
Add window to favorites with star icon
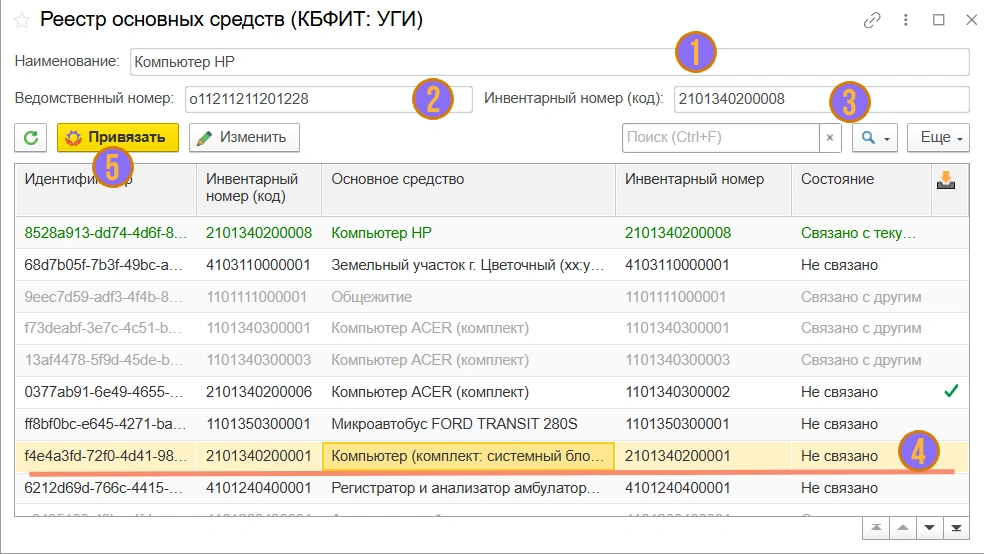point(22,21)
